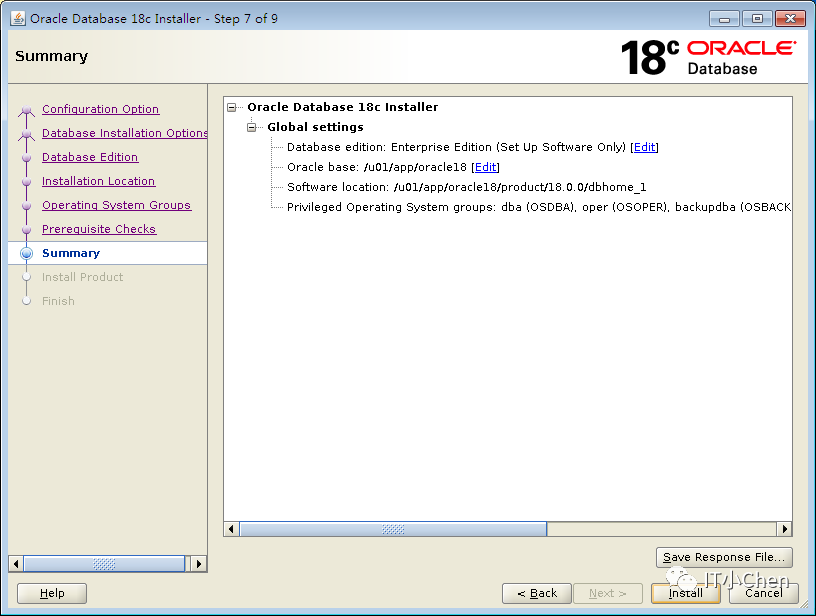
Task: Return to Prerequisite Checks step
Action: [x=99, y=229]
